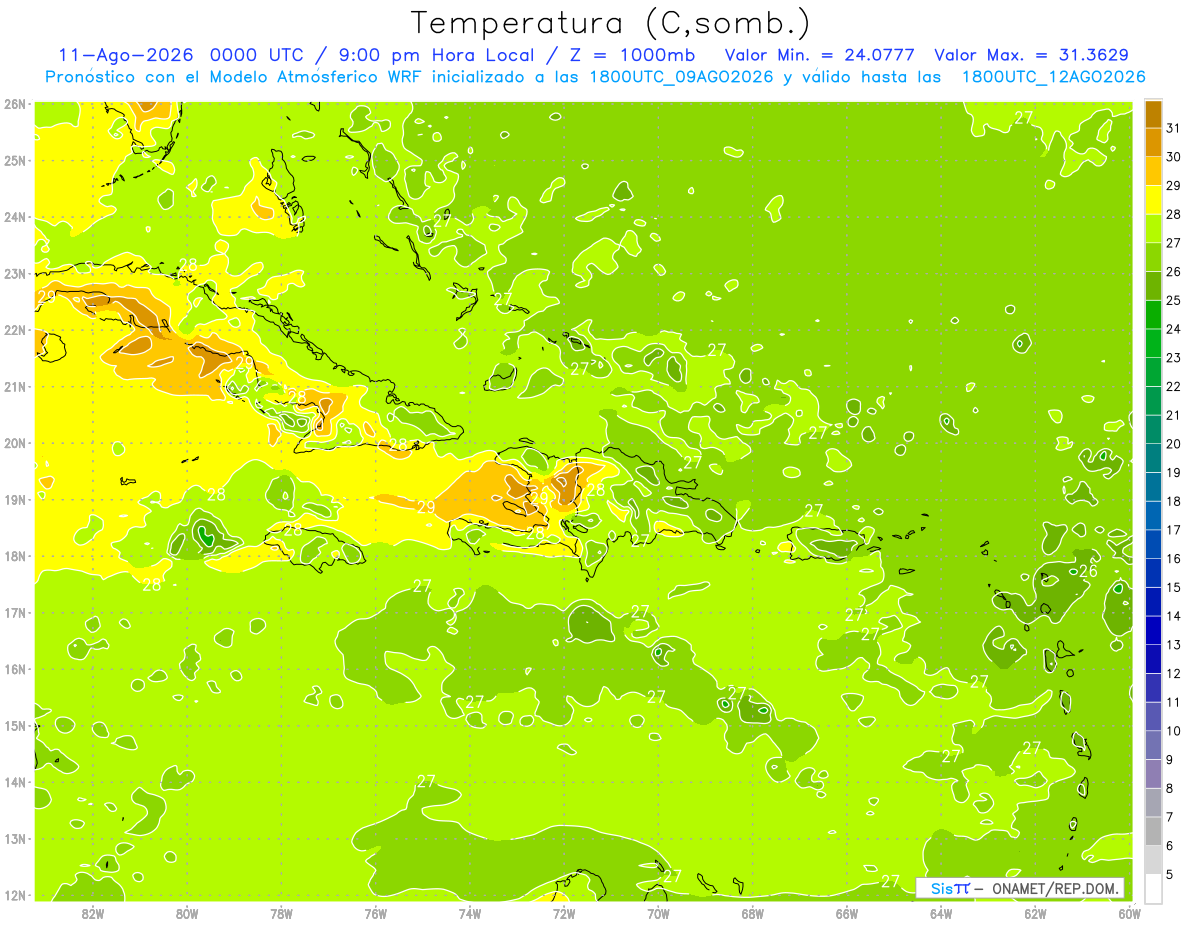Click the 60W longitude axis label
The height and width of the screenshot is (927, 1200).
point(1129,913)
